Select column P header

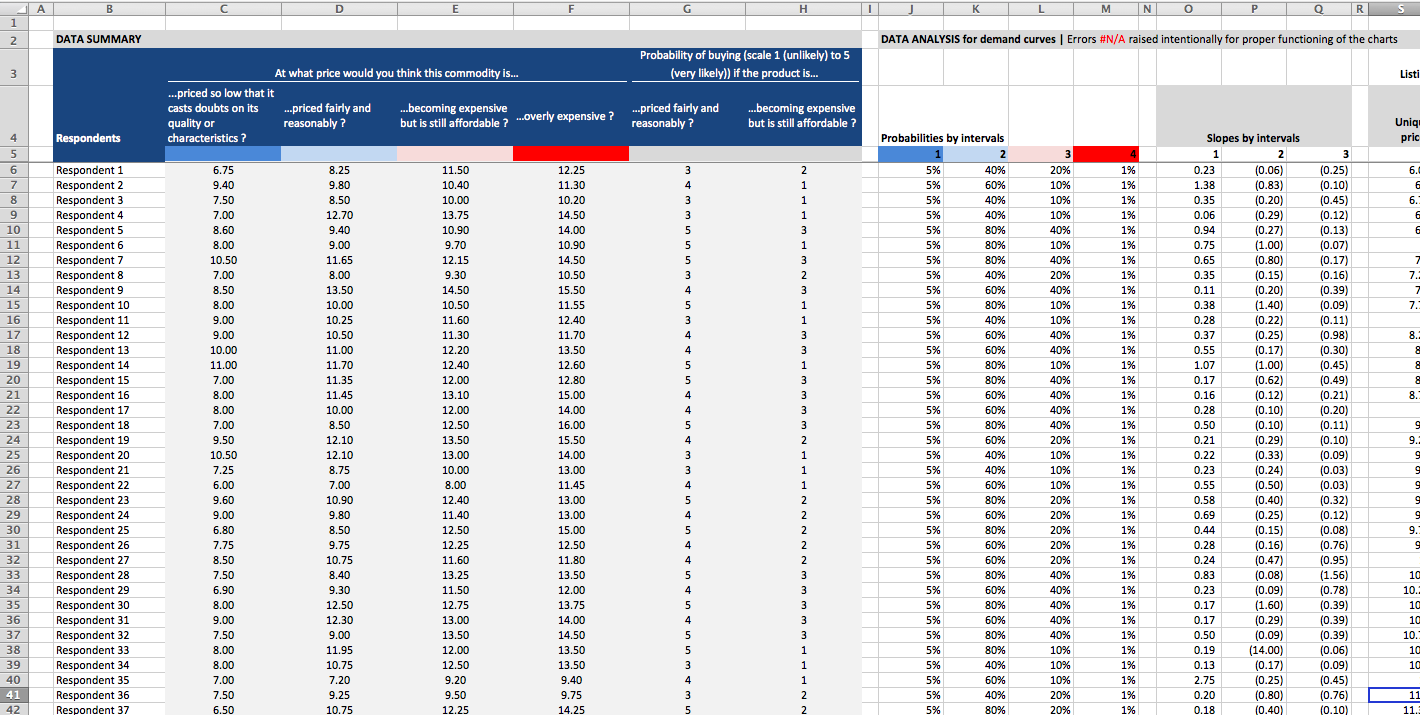coord(1253,7)
